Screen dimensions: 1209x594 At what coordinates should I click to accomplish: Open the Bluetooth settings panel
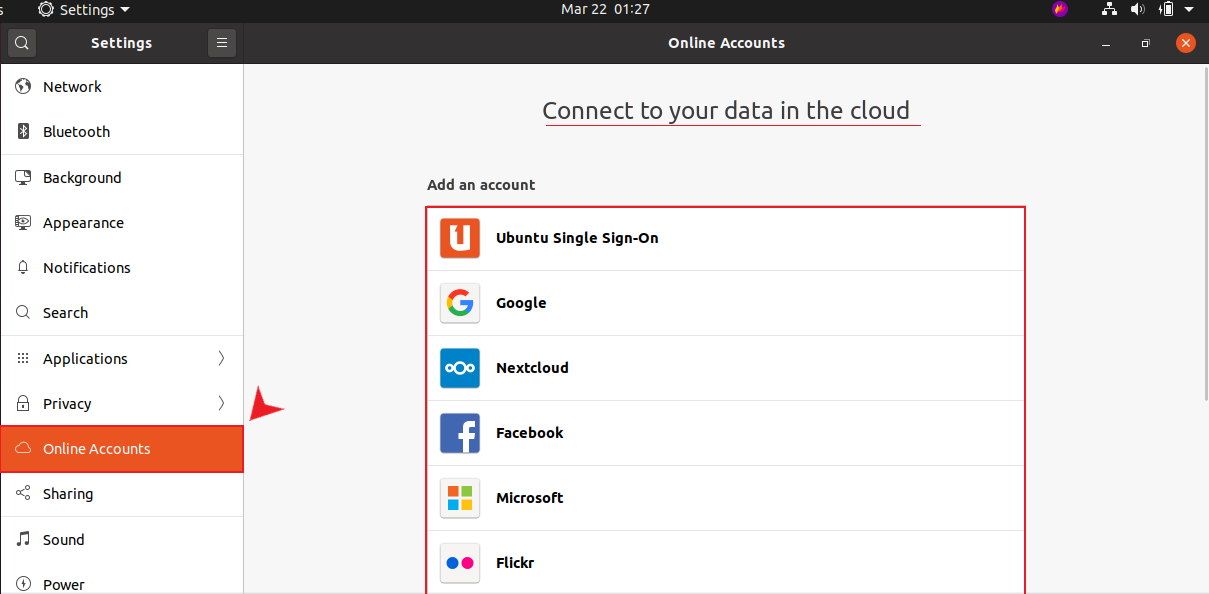click(121, 132)
